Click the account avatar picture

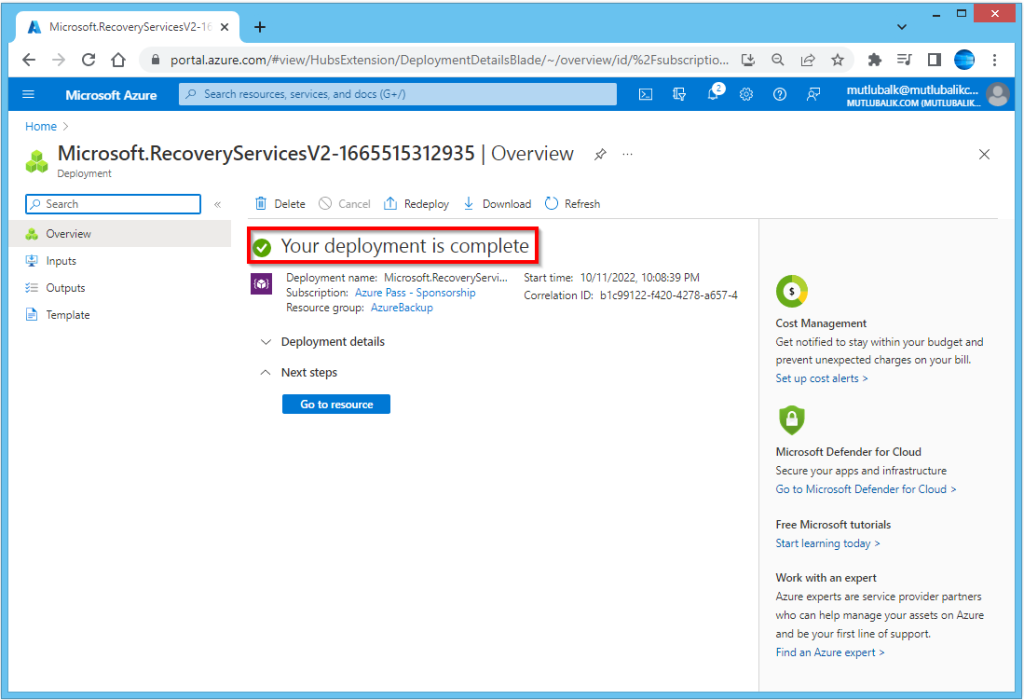tap(997, 94)
